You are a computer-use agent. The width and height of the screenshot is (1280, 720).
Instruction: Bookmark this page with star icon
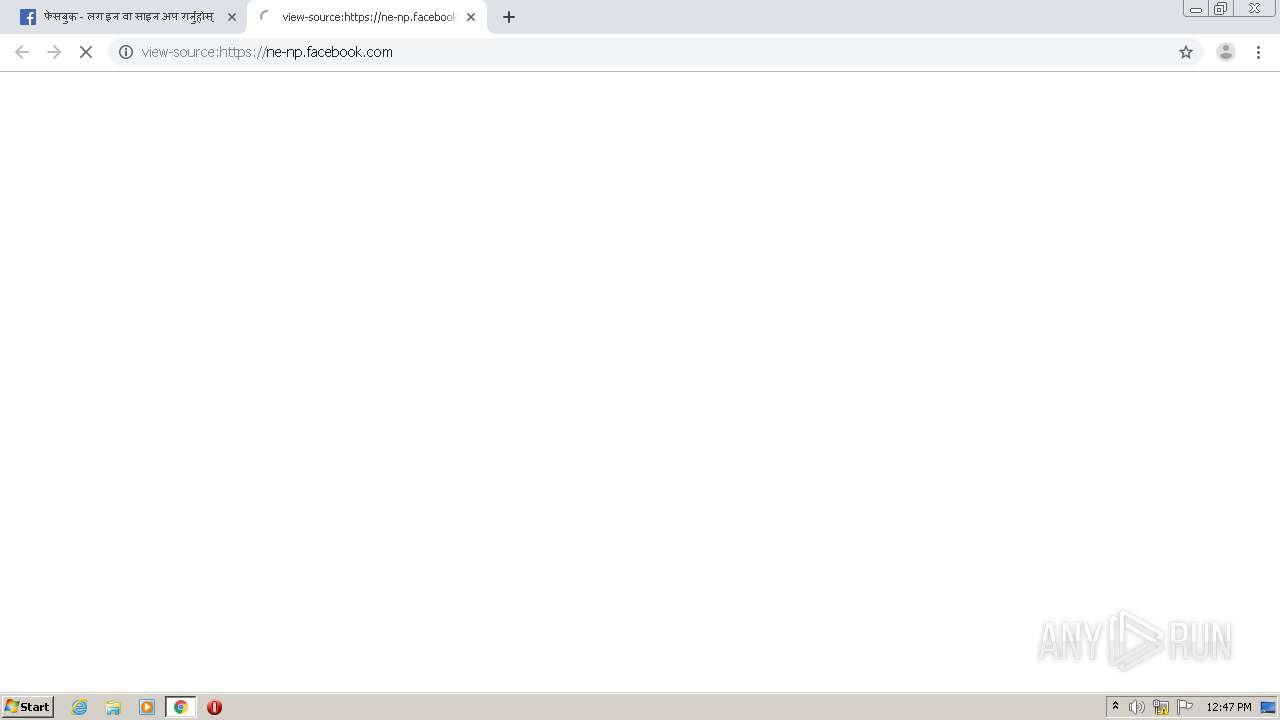pyautogui.click(x=1186, y=52)
